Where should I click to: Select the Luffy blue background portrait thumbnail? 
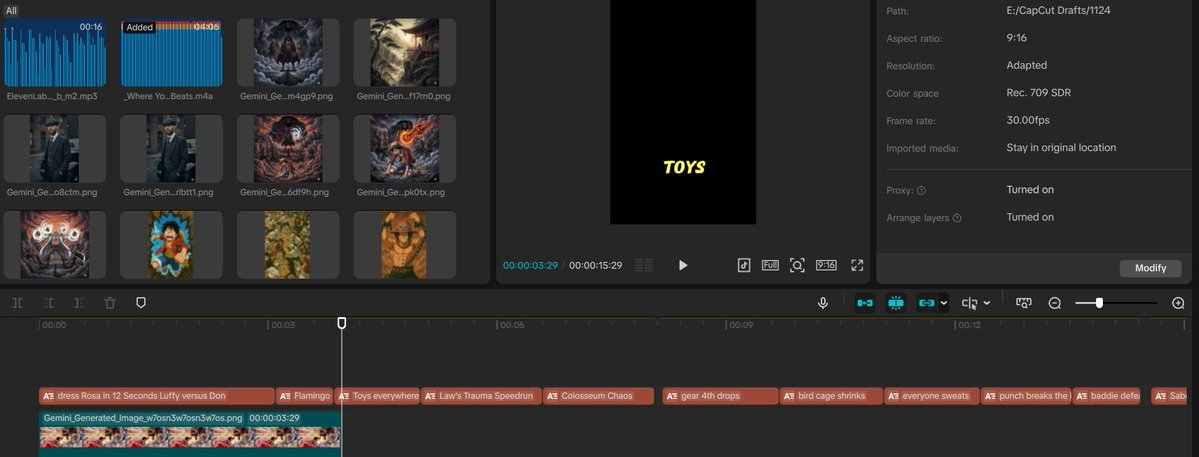pyautogui.click(x=171, y=245)
